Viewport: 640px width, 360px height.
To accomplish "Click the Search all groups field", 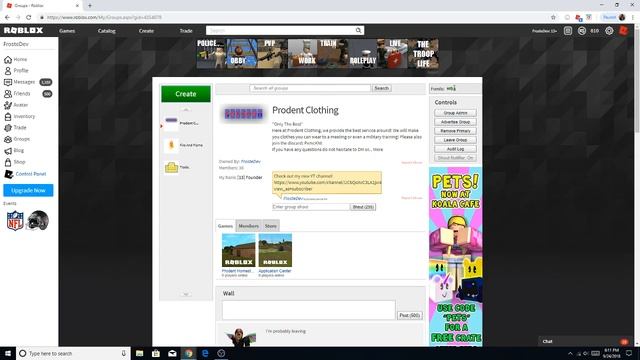I will [310, 88].
